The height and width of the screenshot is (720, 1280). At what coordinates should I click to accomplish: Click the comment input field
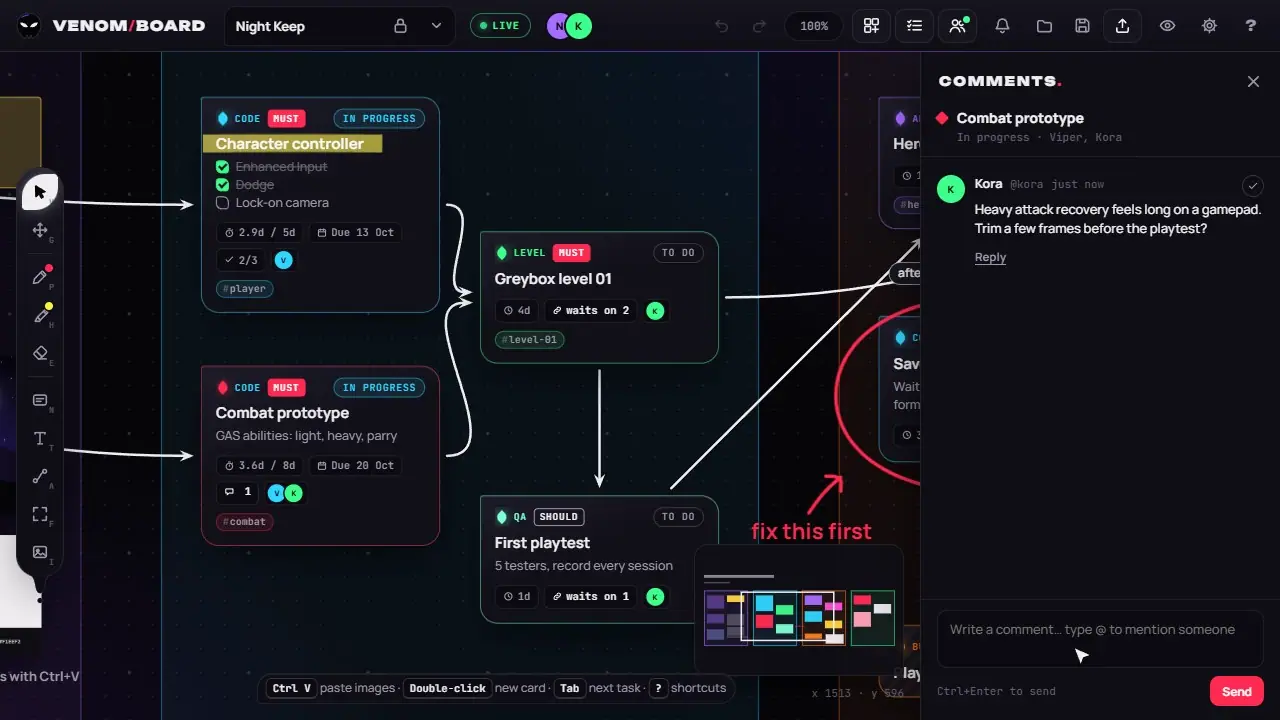[1100, 638]
